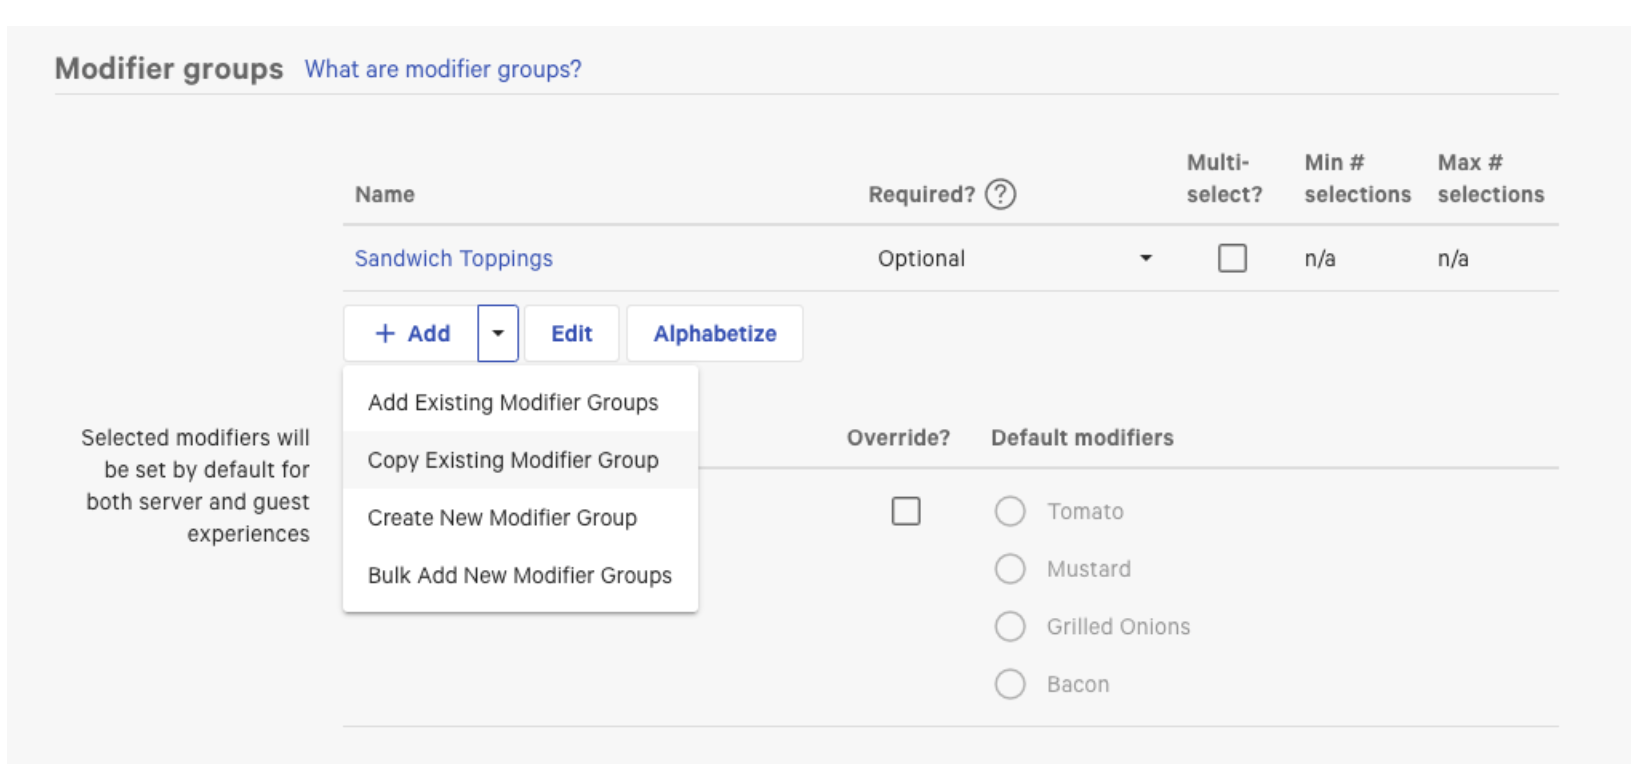Select the Mustard default modifier radio
This screenshot has width=1652, height=782.
pos(1010,569)
